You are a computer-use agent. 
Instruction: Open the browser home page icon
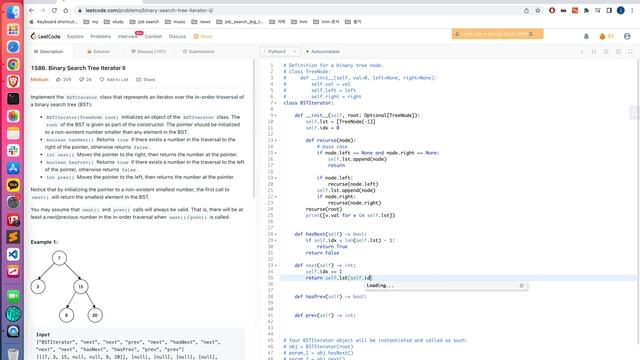[65, 10]
